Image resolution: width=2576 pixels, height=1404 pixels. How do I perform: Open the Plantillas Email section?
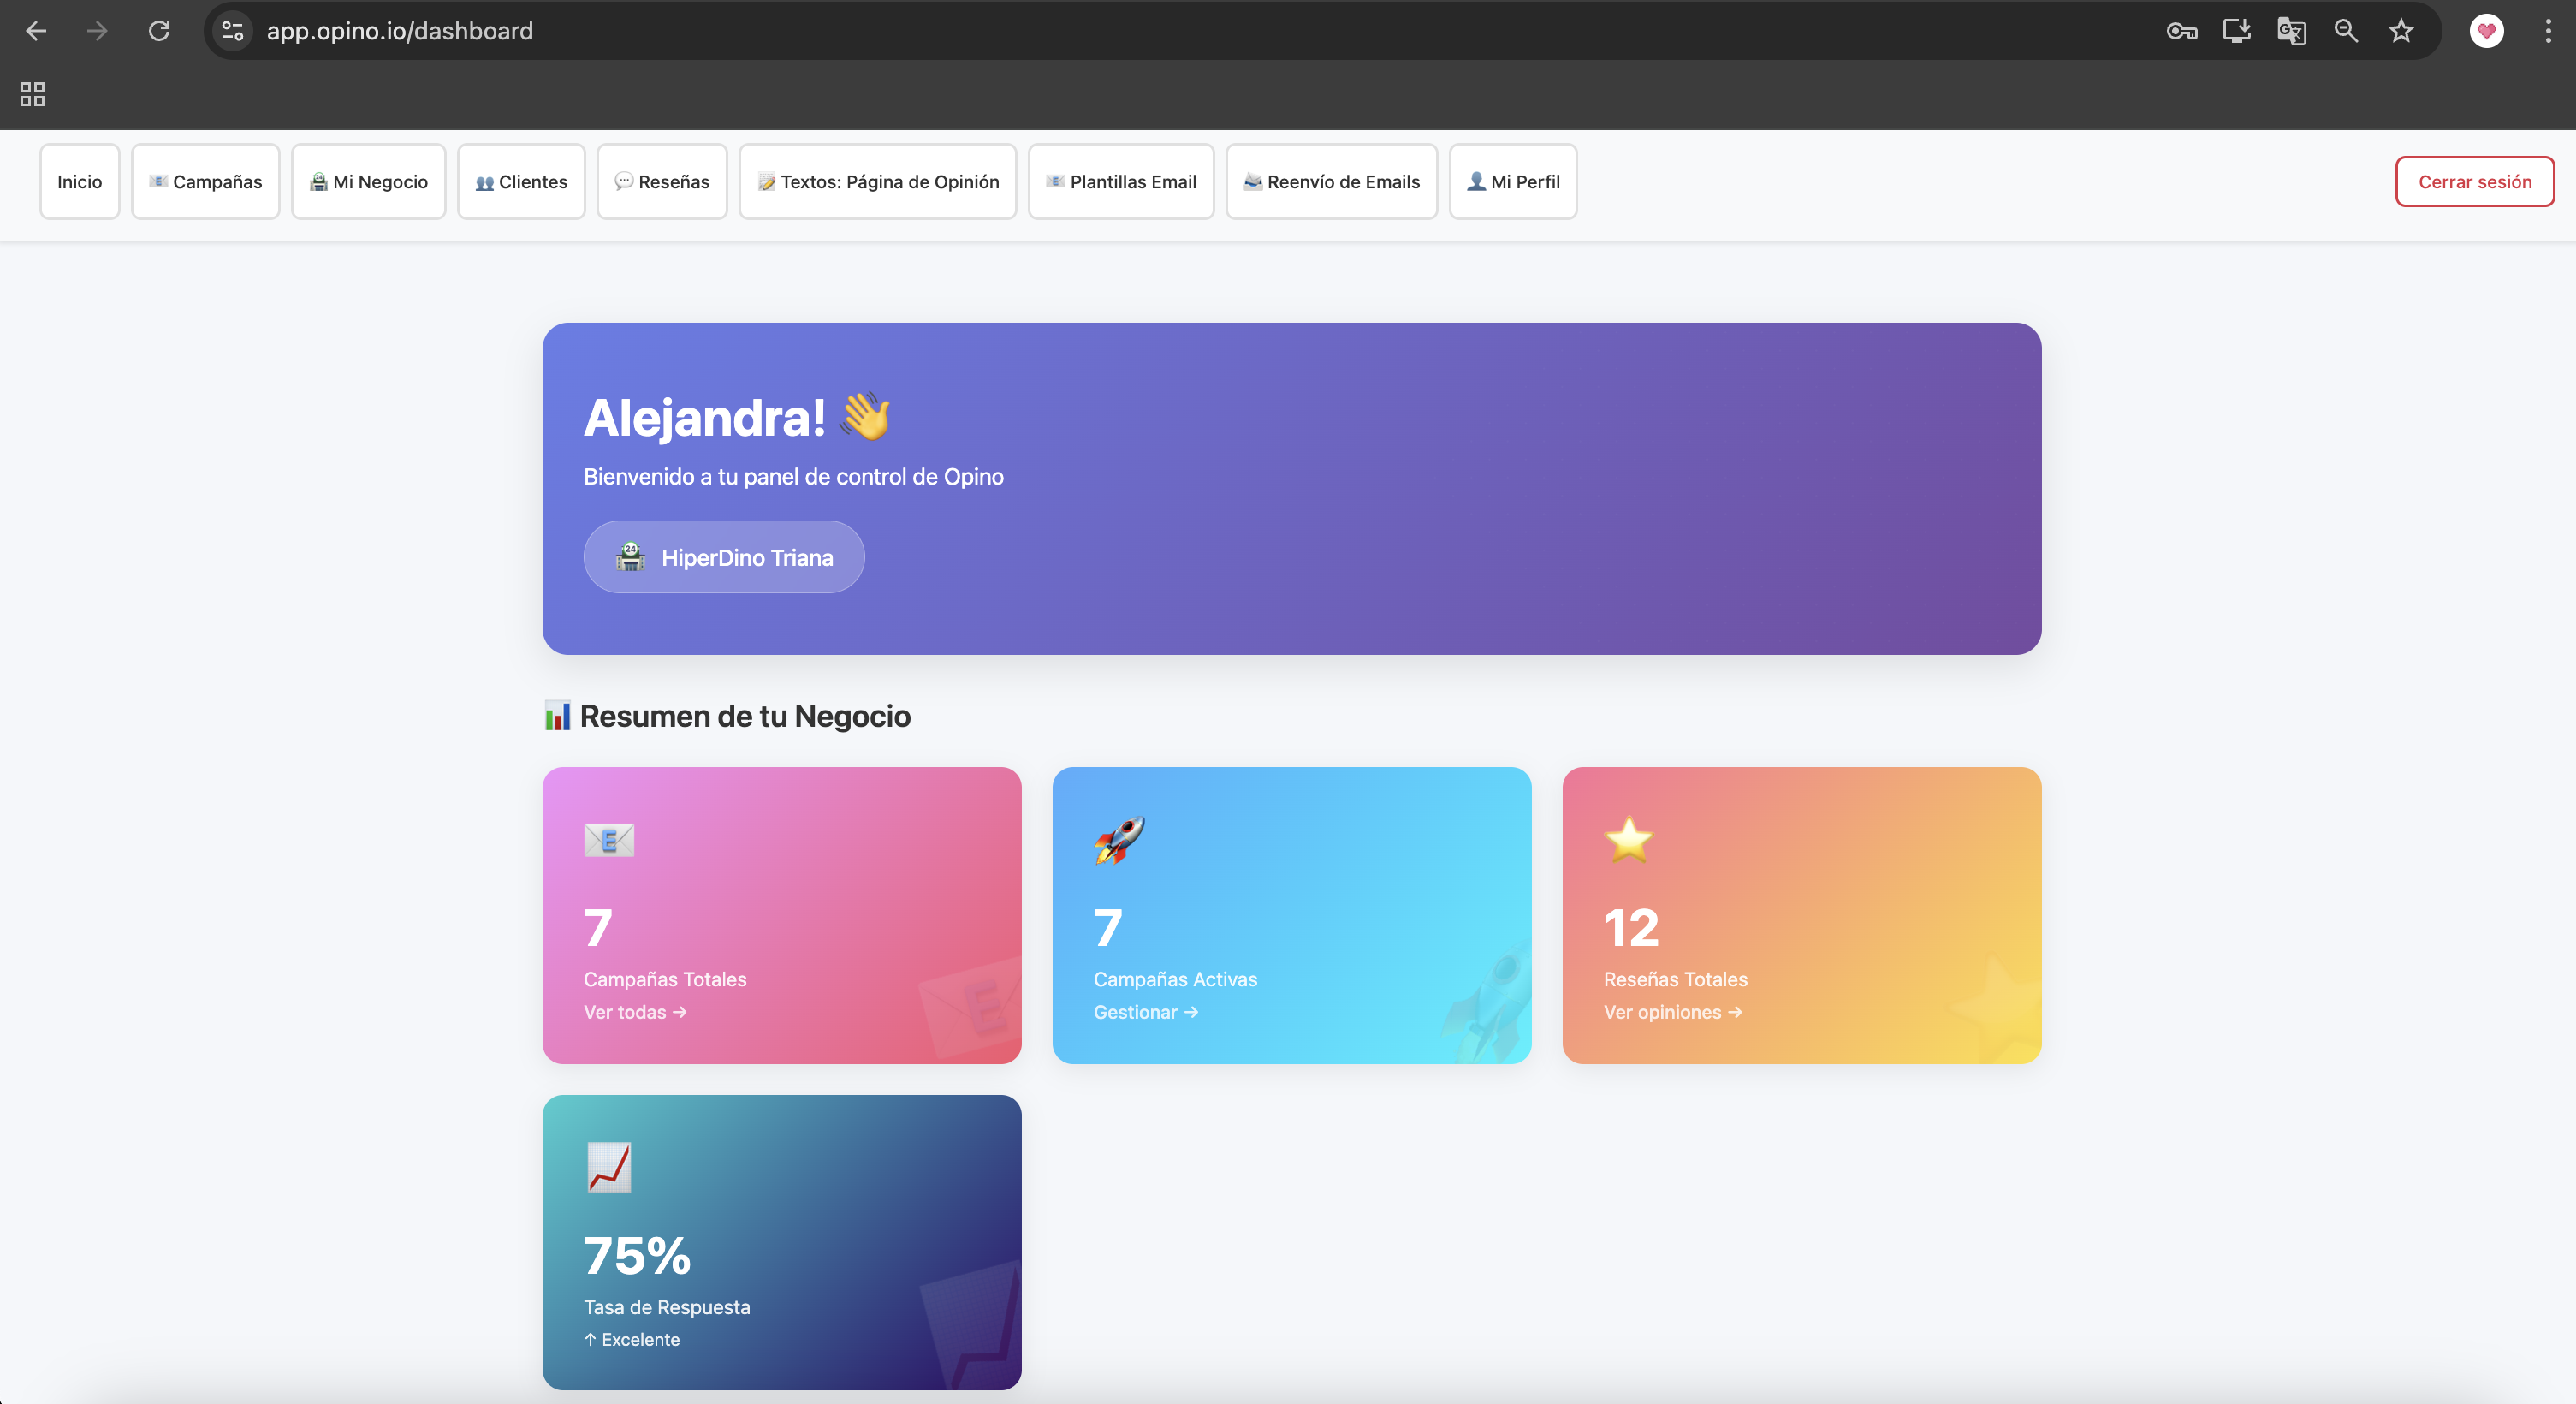pyautogui.click(x=1120, y=181)
